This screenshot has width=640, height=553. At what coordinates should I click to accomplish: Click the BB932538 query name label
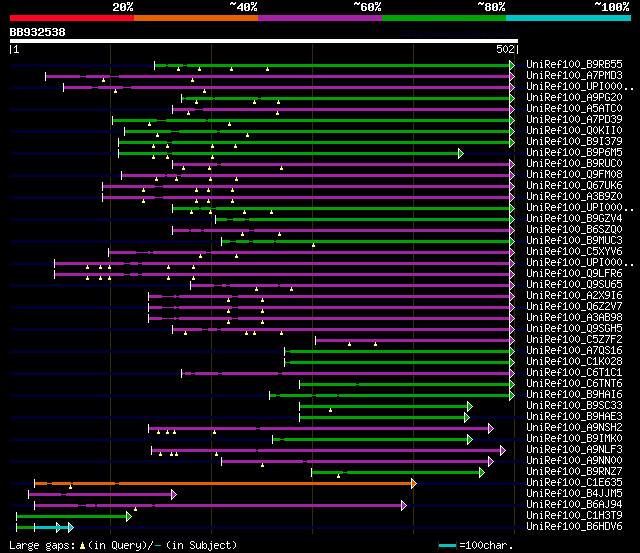[38, 32]
